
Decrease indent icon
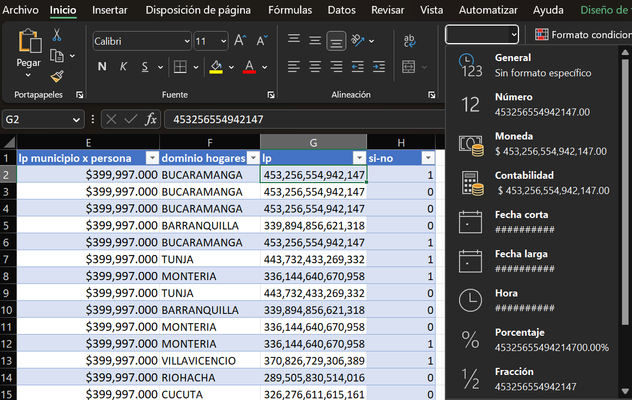click(358, 67)
